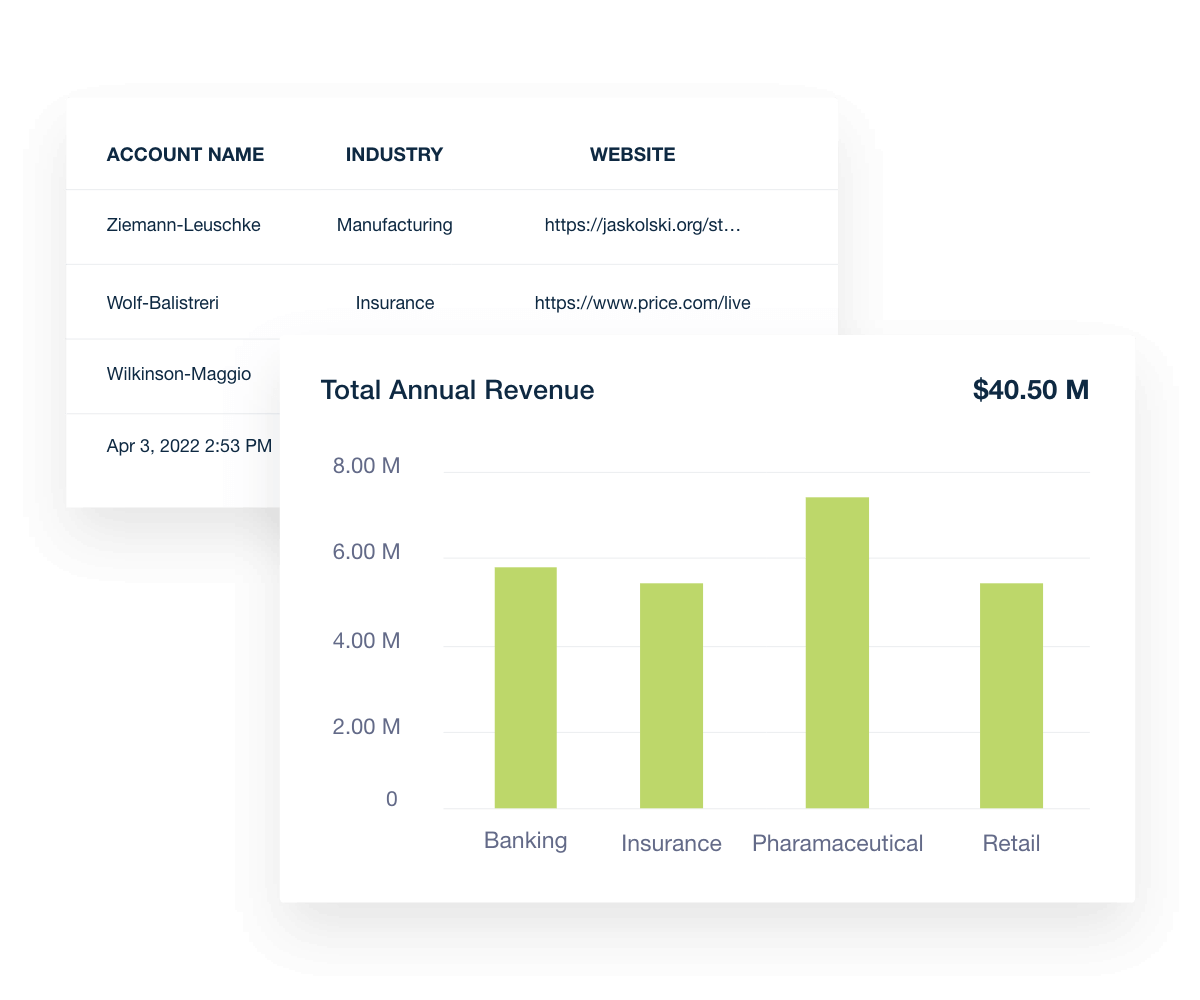
Task: Click the Insurance industry cell
Action: pos(394,302)
